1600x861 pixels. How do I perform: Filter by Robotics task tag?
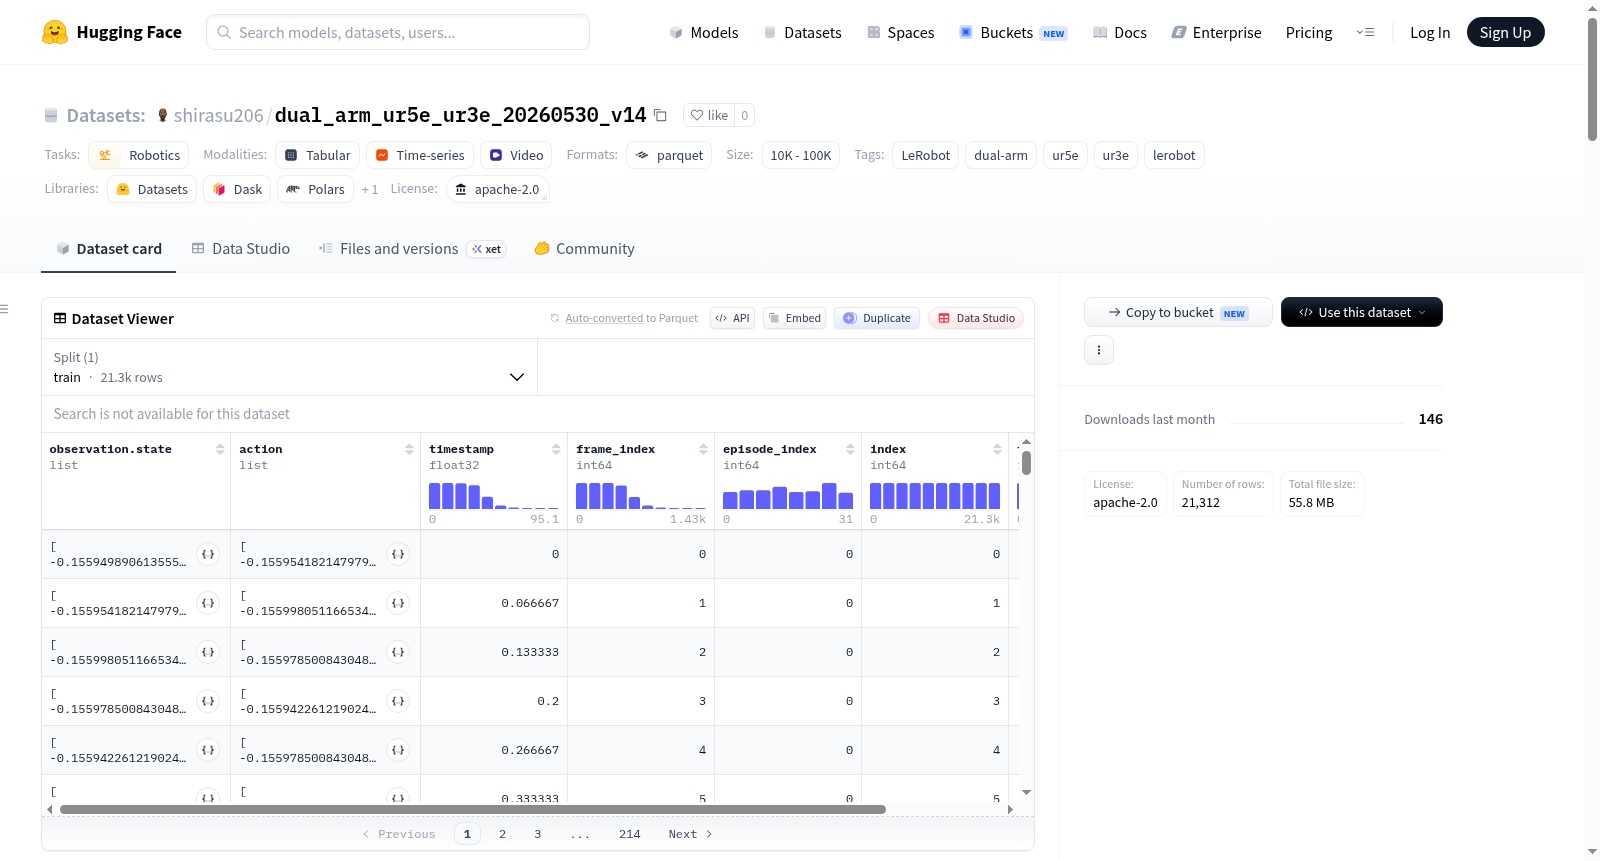click(139, 155)
